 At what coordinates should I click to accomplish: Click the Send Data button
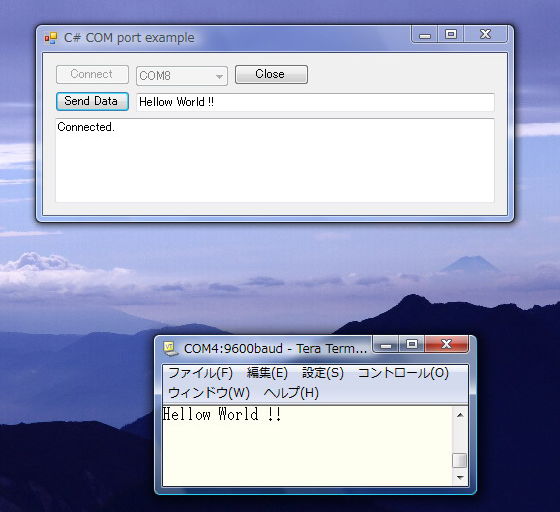92,101
